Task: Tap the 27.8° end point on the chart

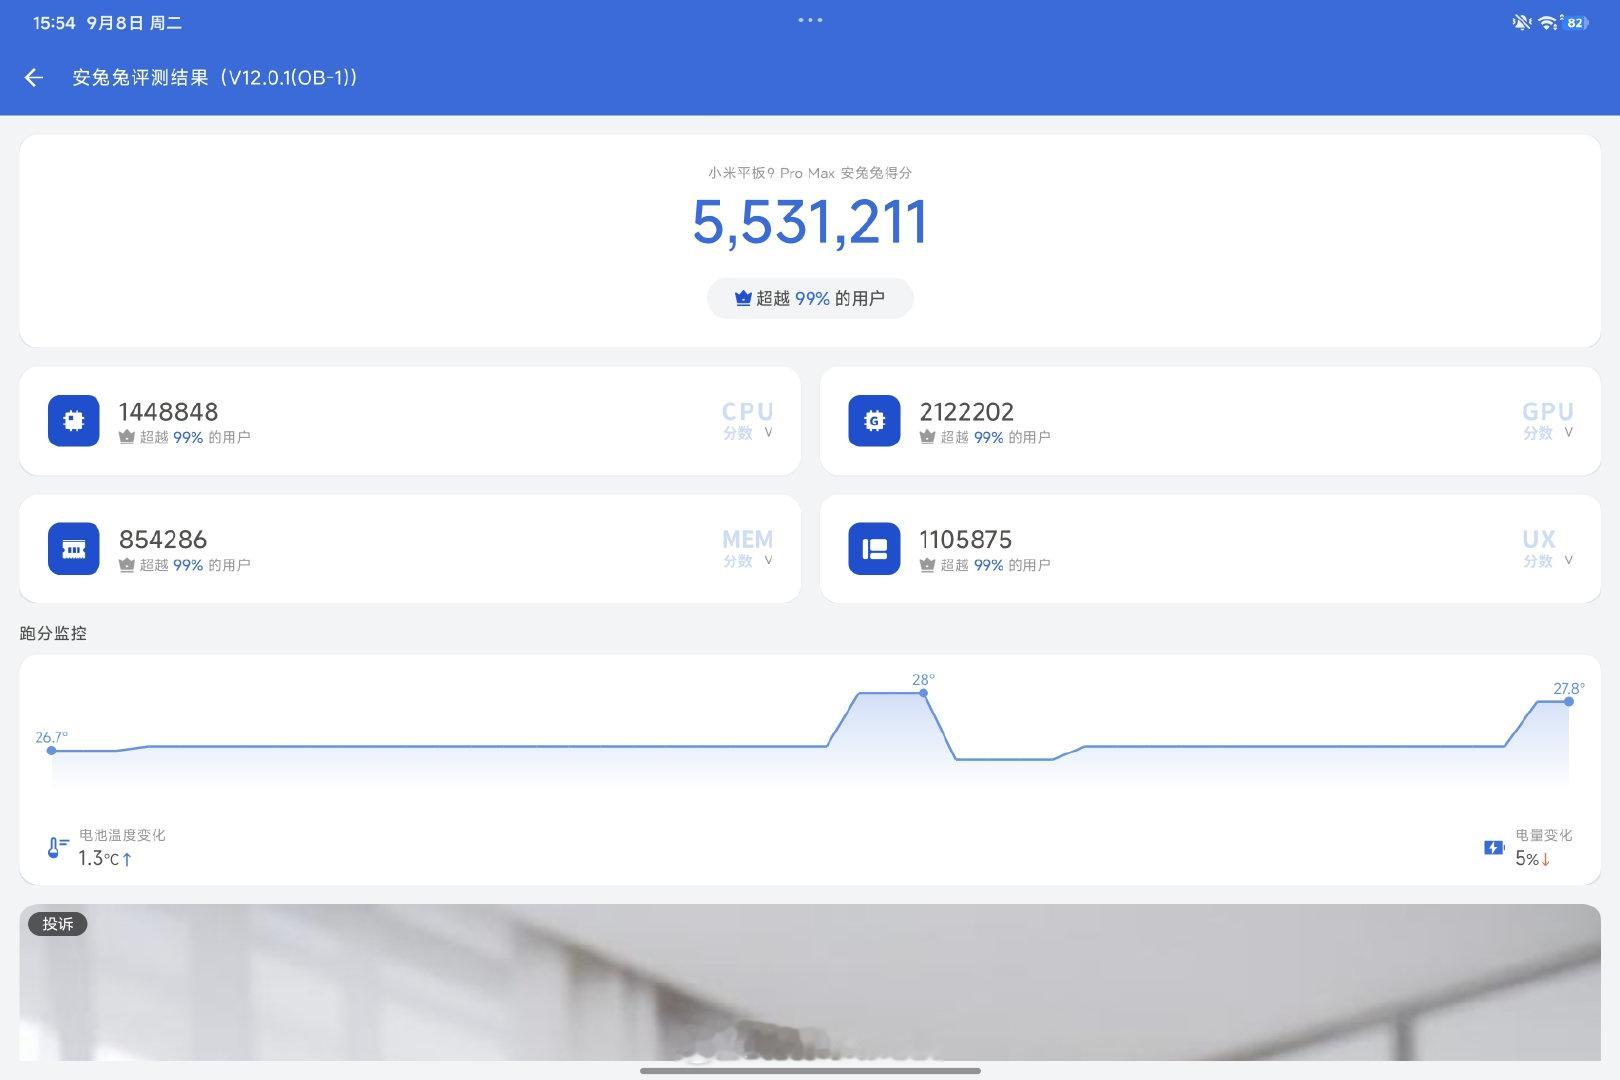Action: coord(1568,701)
